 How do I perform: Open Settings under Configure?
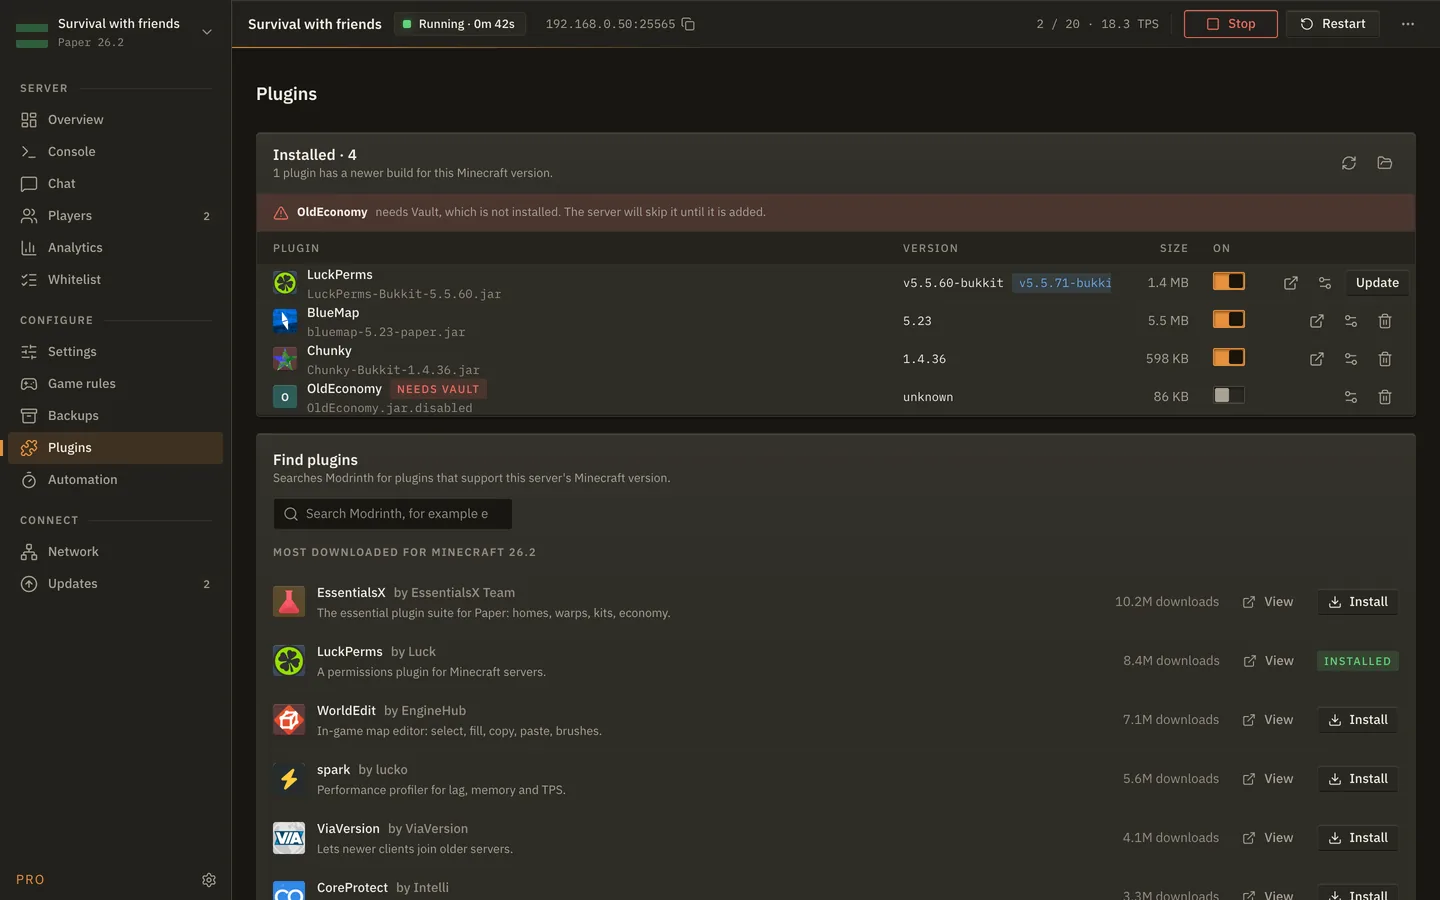[x=116, y=352]
